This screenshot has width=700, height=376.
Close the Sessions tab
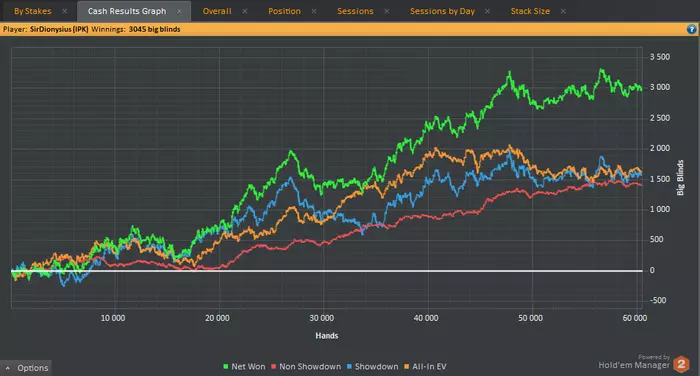[387, 11]
